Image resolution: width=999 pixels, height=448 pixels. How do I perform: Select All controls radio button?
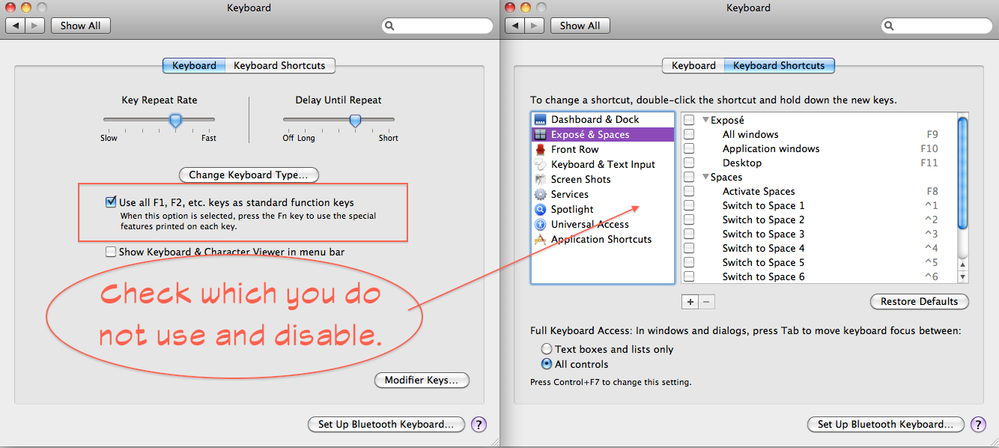pyautogui.click(x=547, y=365)
